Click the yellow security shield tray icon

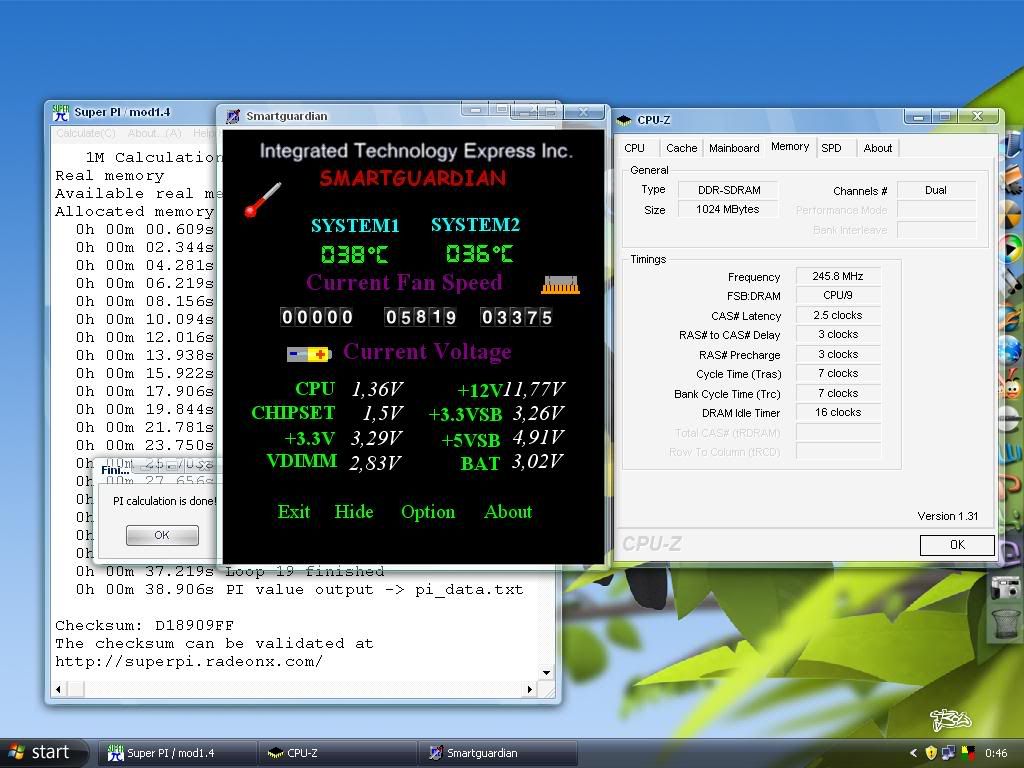pos(931,753)
